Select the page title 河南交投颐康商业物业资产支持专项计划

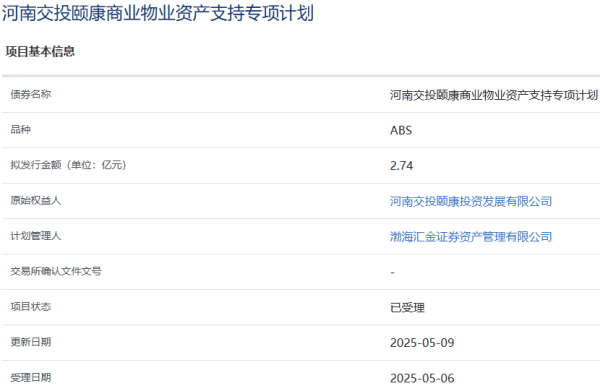point(158,13)
